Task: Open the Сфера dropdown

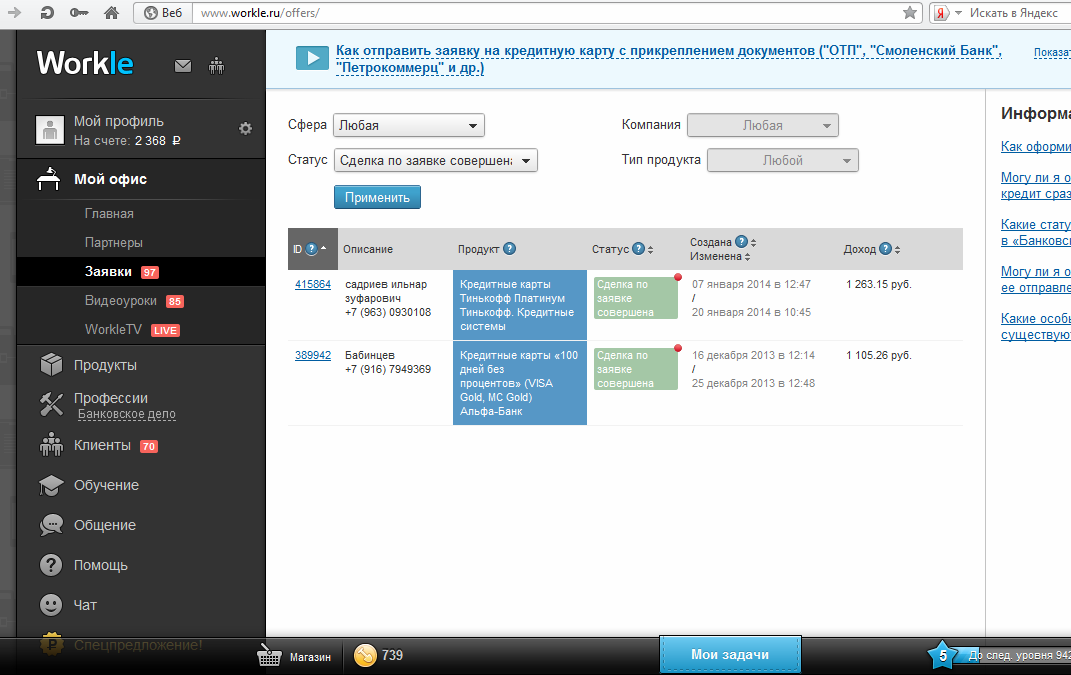Action: pos(408,125)
